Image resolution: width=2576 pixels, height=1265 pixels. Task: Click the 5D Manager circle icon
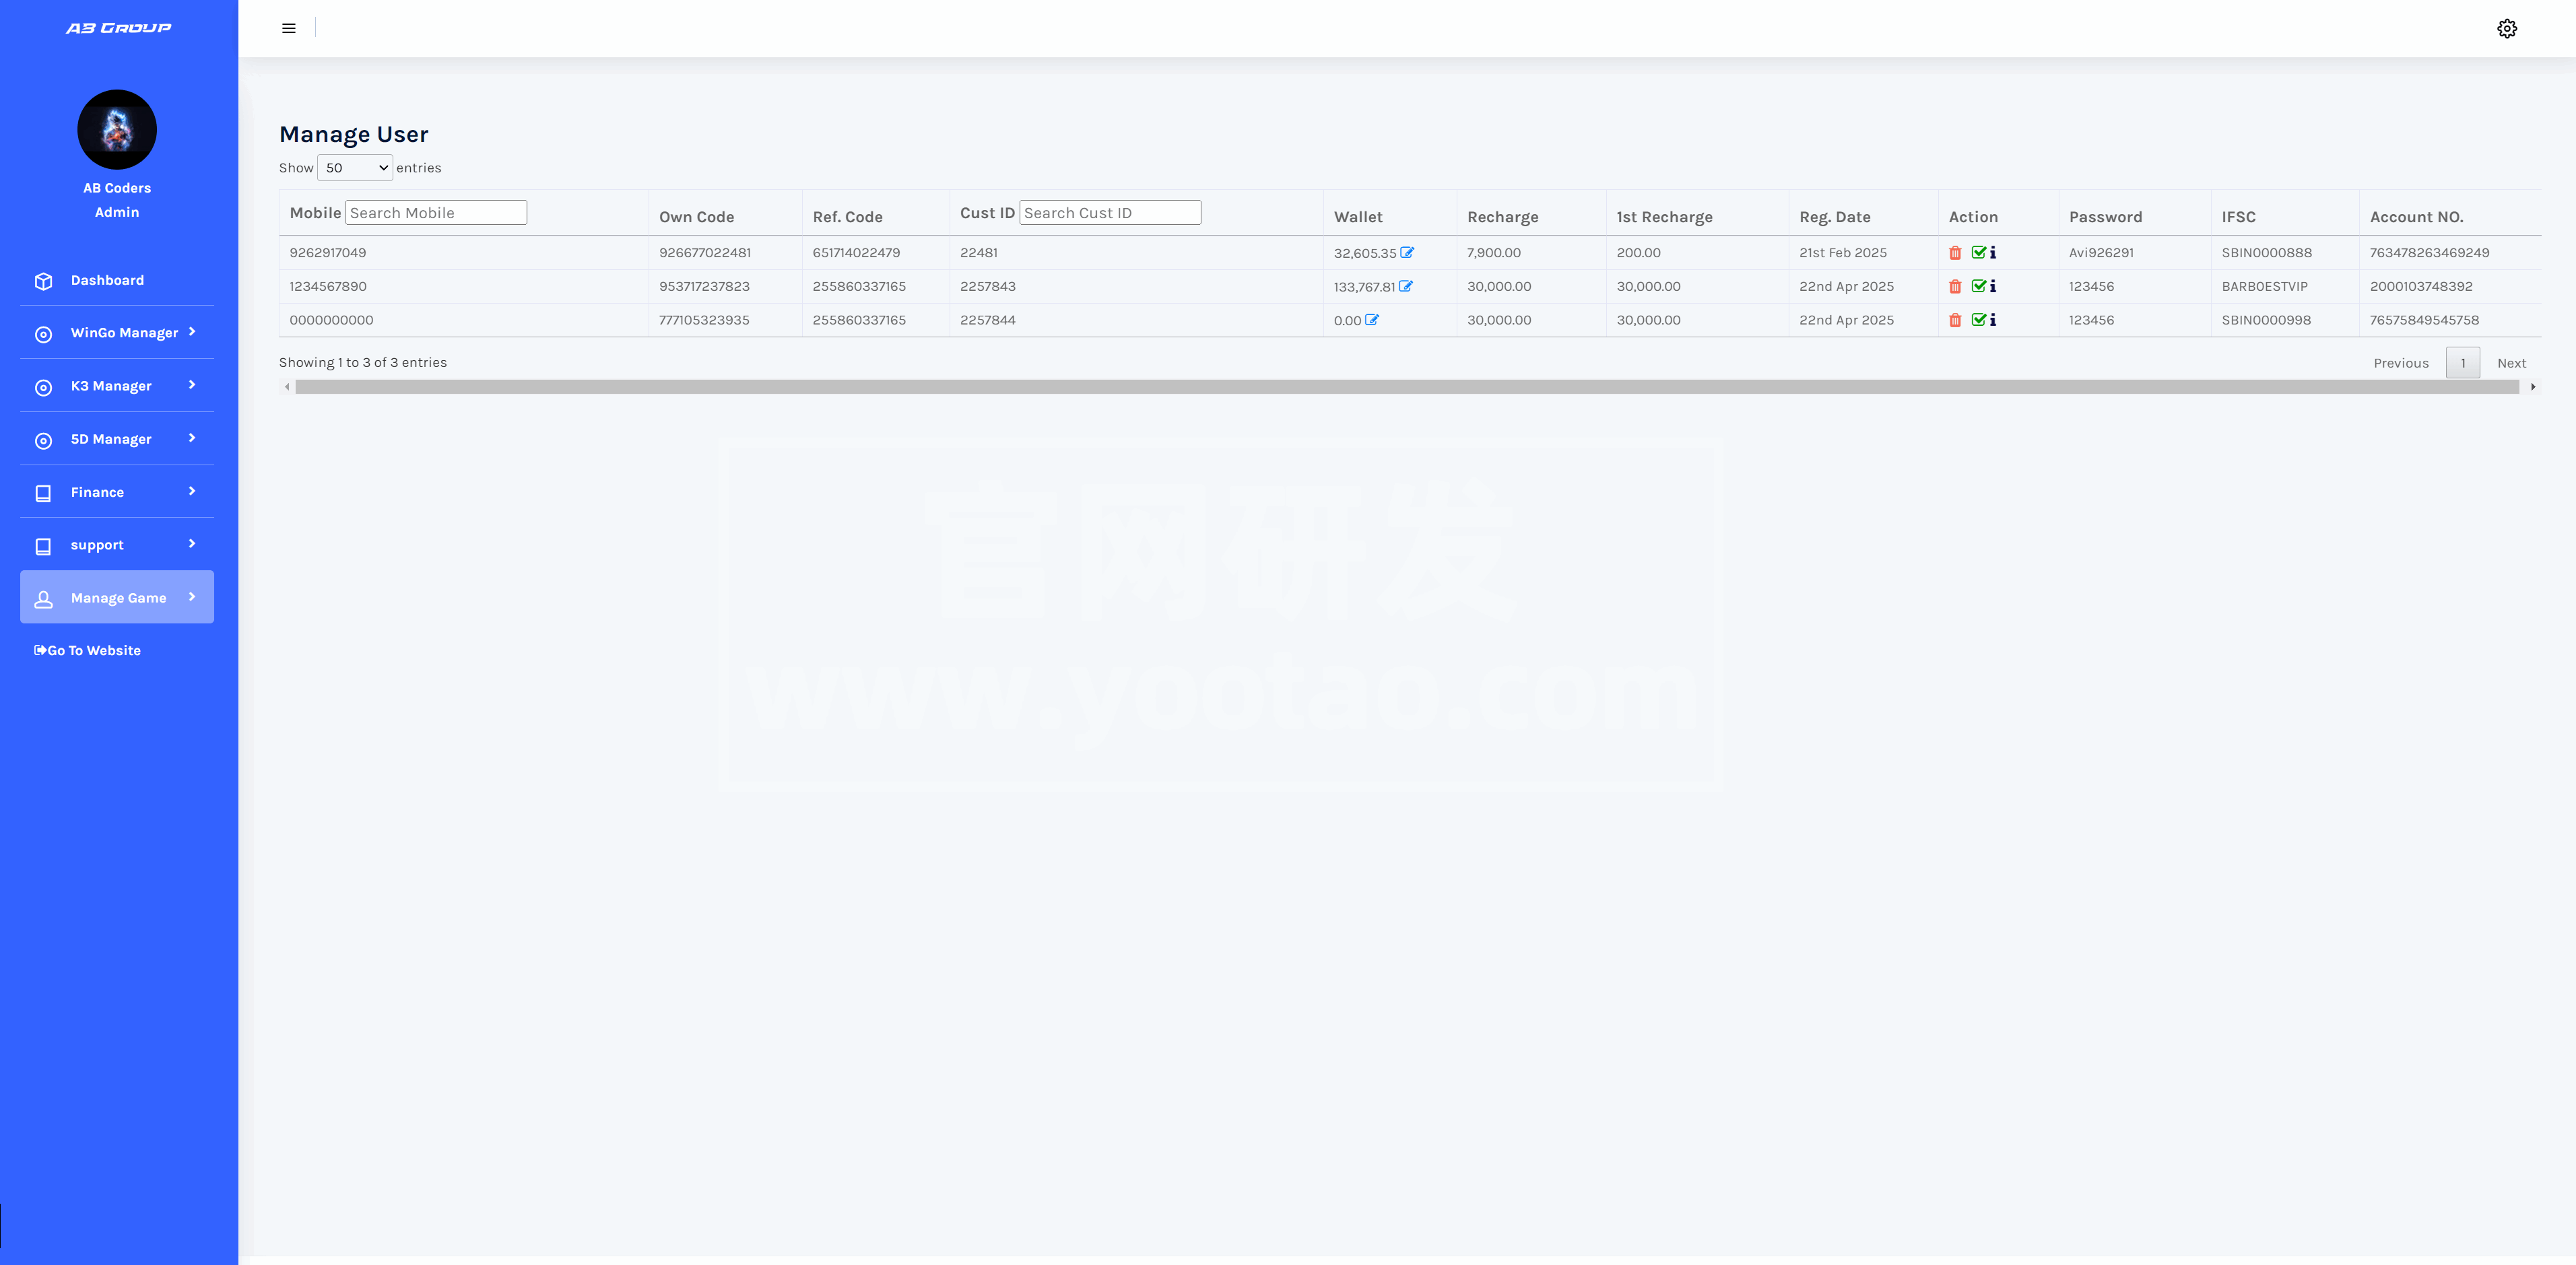(43, 440)
